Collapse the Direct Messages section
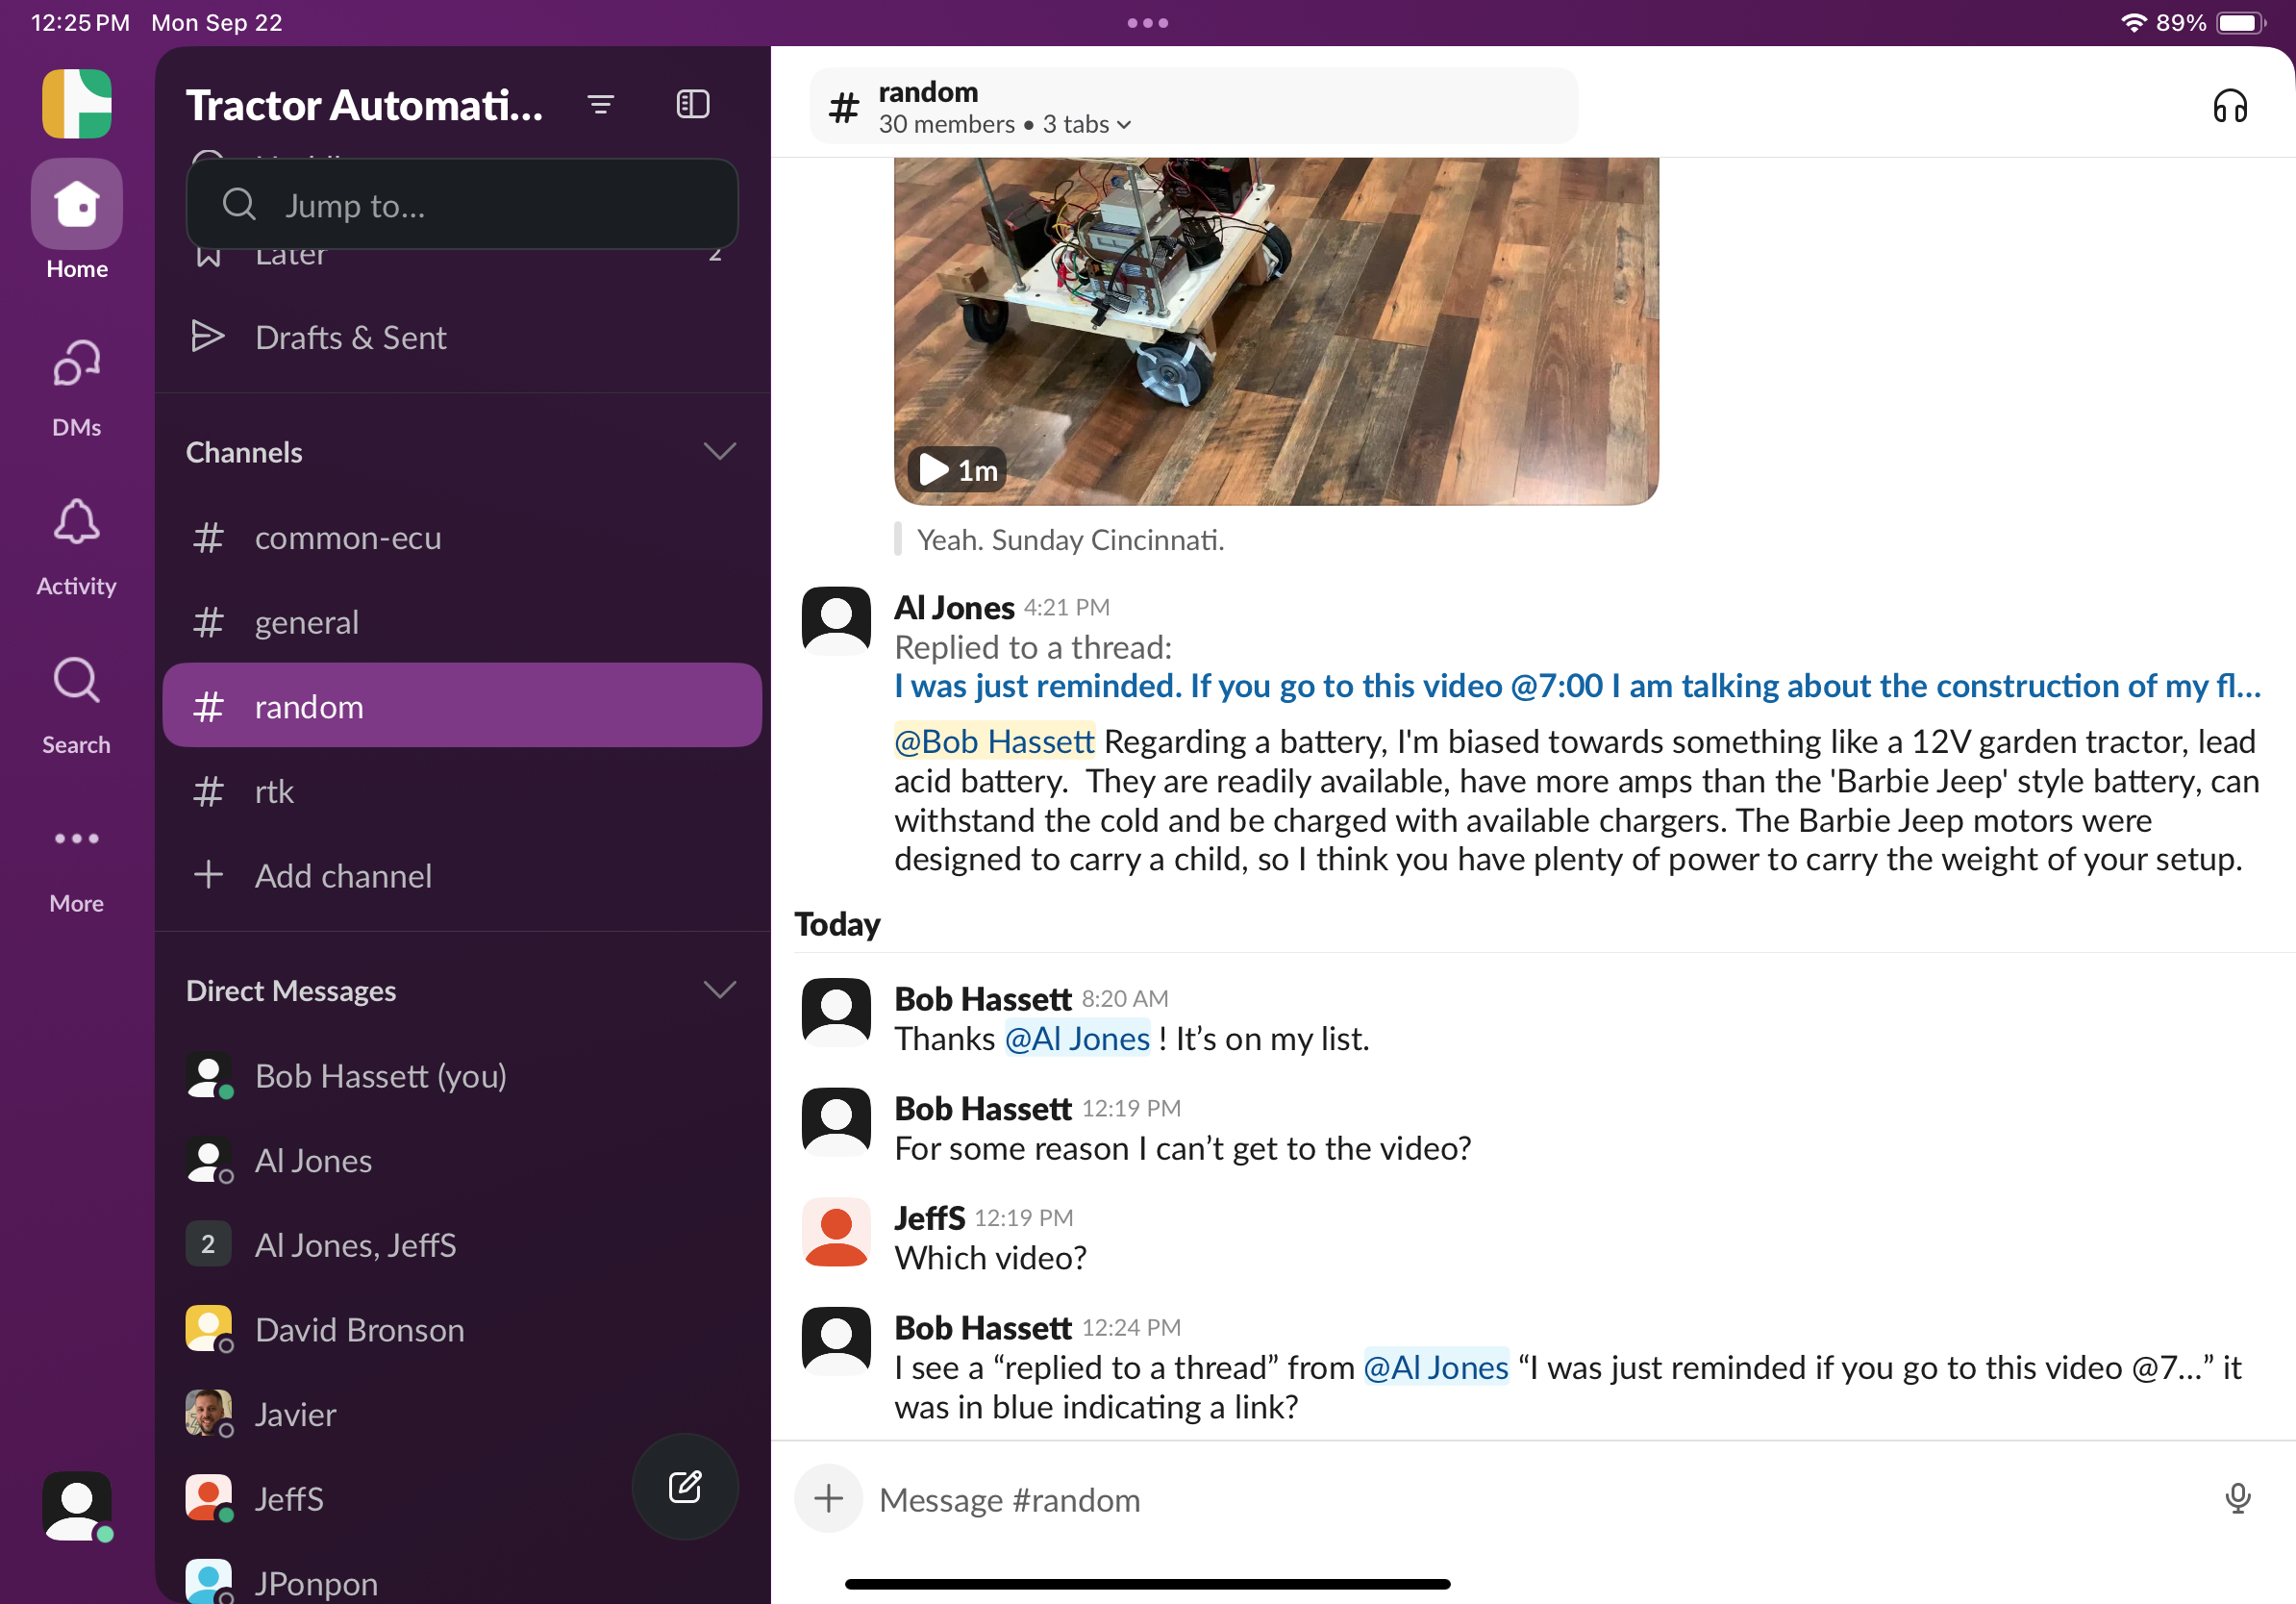This screenshot has width=2296, height=1604. coord(719,990)
